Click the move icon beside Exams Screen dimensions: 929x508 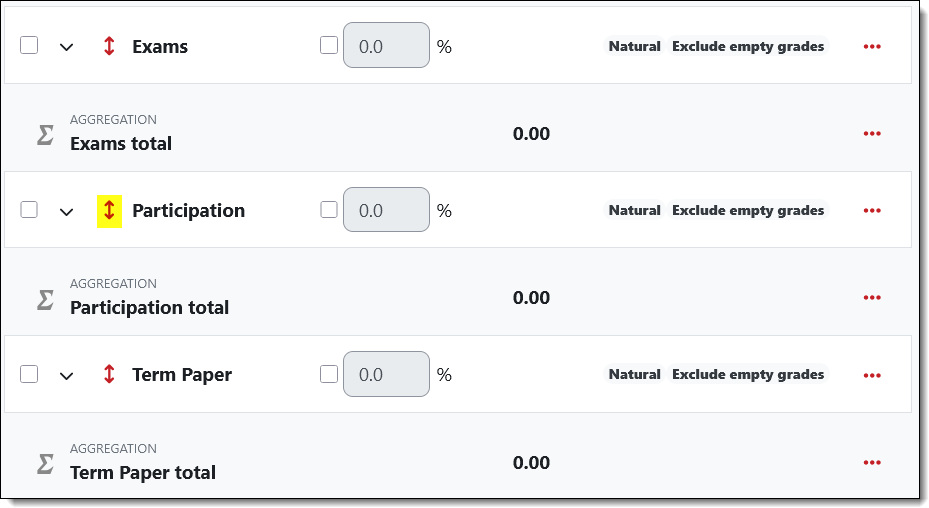pos(109,46)
